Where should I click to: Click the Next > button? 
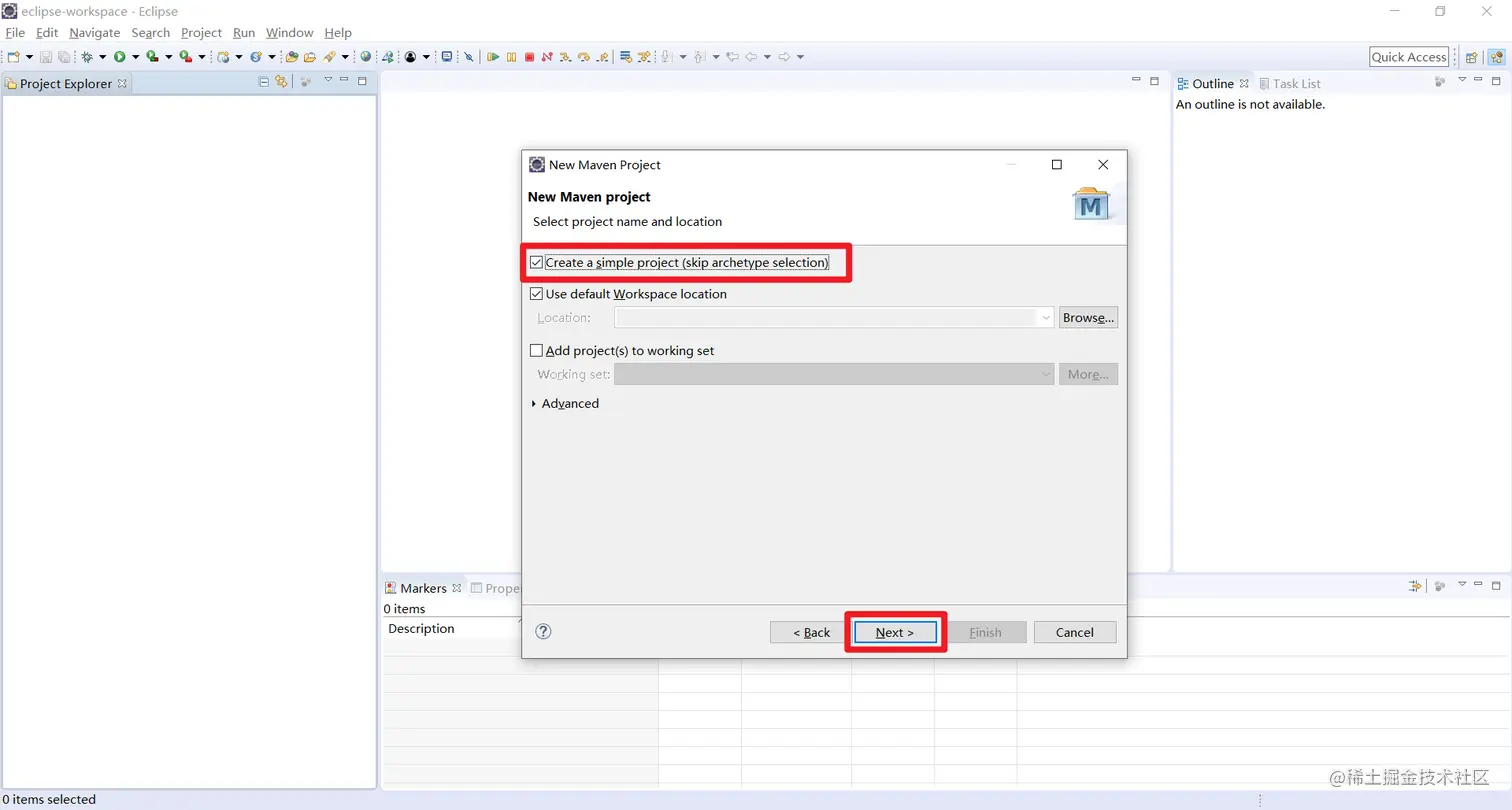click(x=895, y=632)
